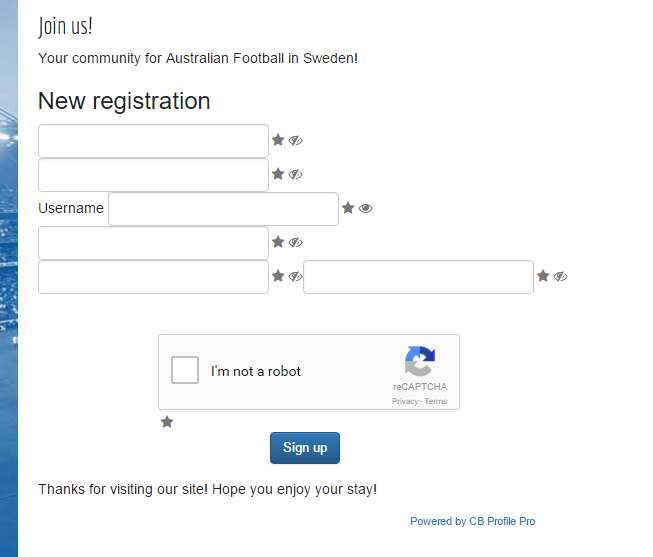Screen dimensions: 653x557
Task: Click the star icon after the bottom-left field
Action: tap(278, 276)
